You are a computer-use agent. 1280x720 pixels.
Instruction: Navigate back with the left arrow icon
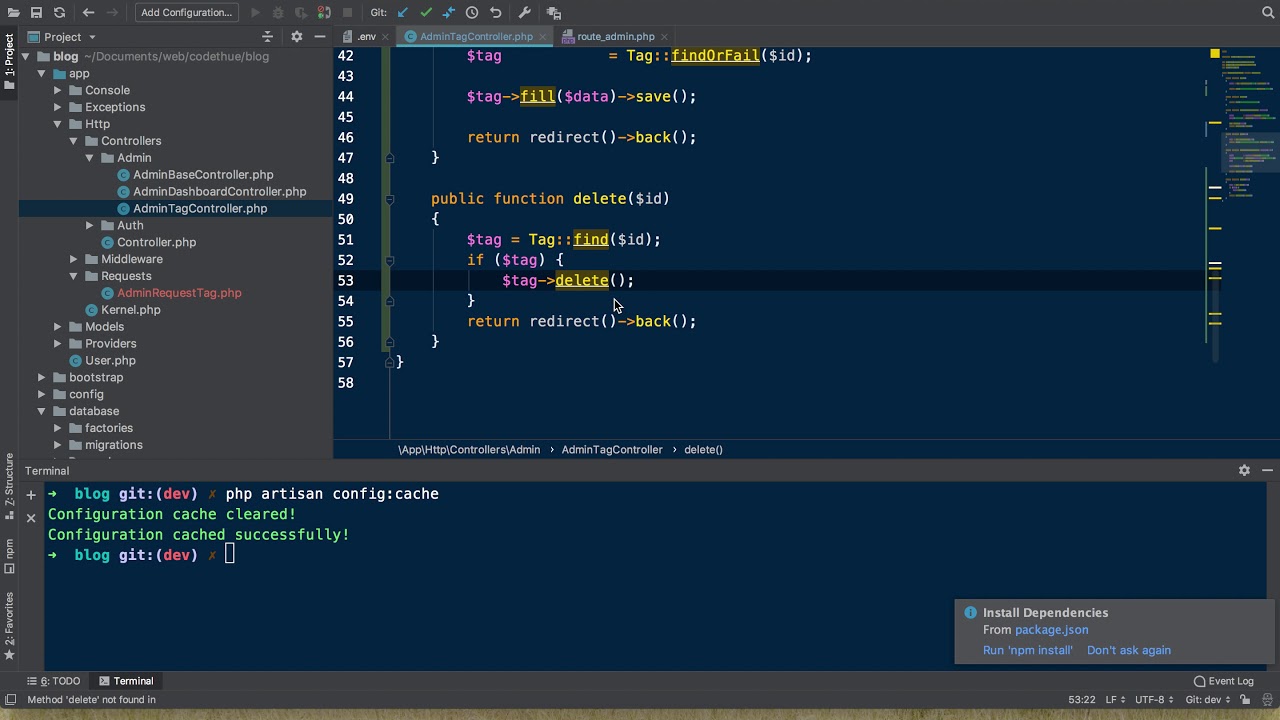(x=88, y=13)
